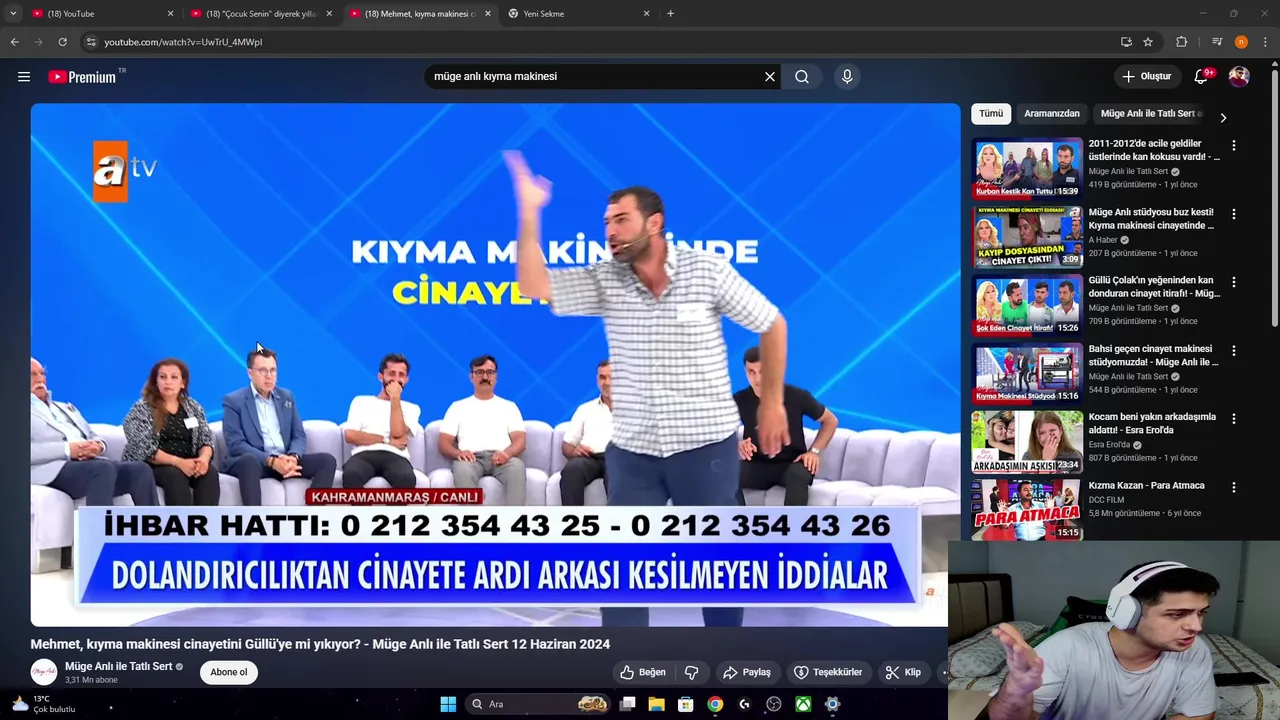
Task: Install app icon in address bar
Action: (1126, 42)
